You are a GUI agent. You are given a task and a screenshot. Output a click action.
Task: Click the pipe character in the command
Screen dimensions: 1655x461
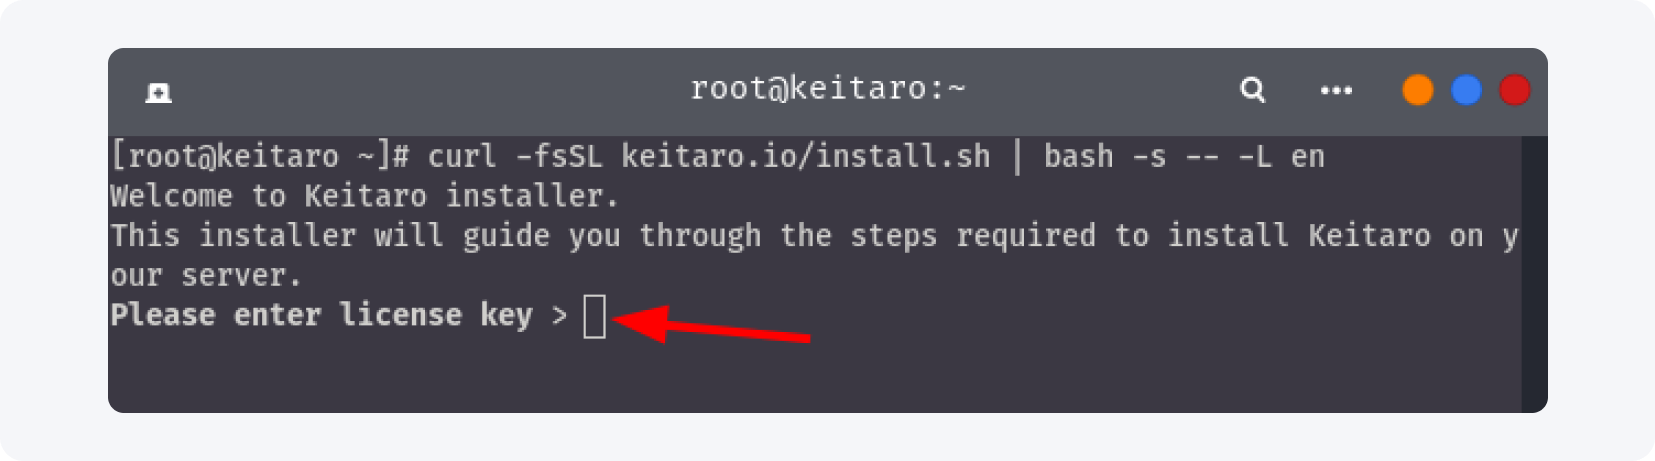pyautogui.click(x=1017, y=157)
